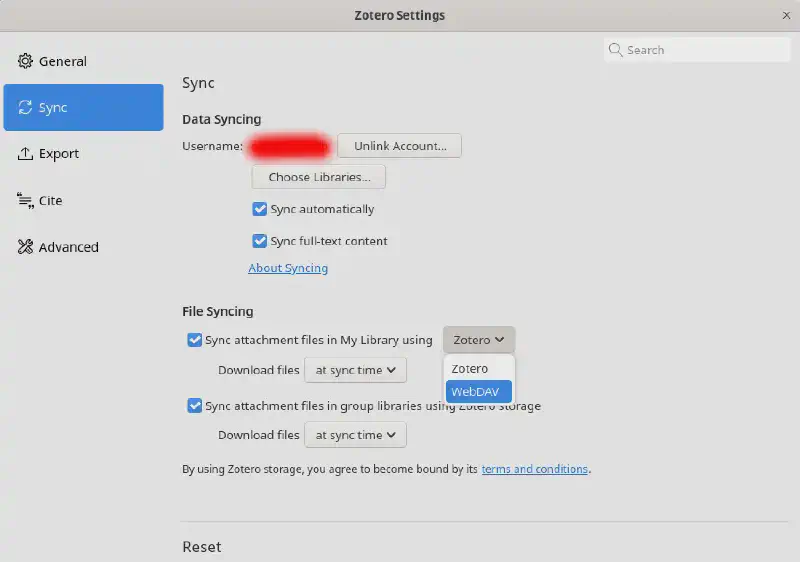This screenshot has width=800, height=562.
Task: Select WebDAV from the dropdown list
Action: pyautogui.click(x=478, y=392)
